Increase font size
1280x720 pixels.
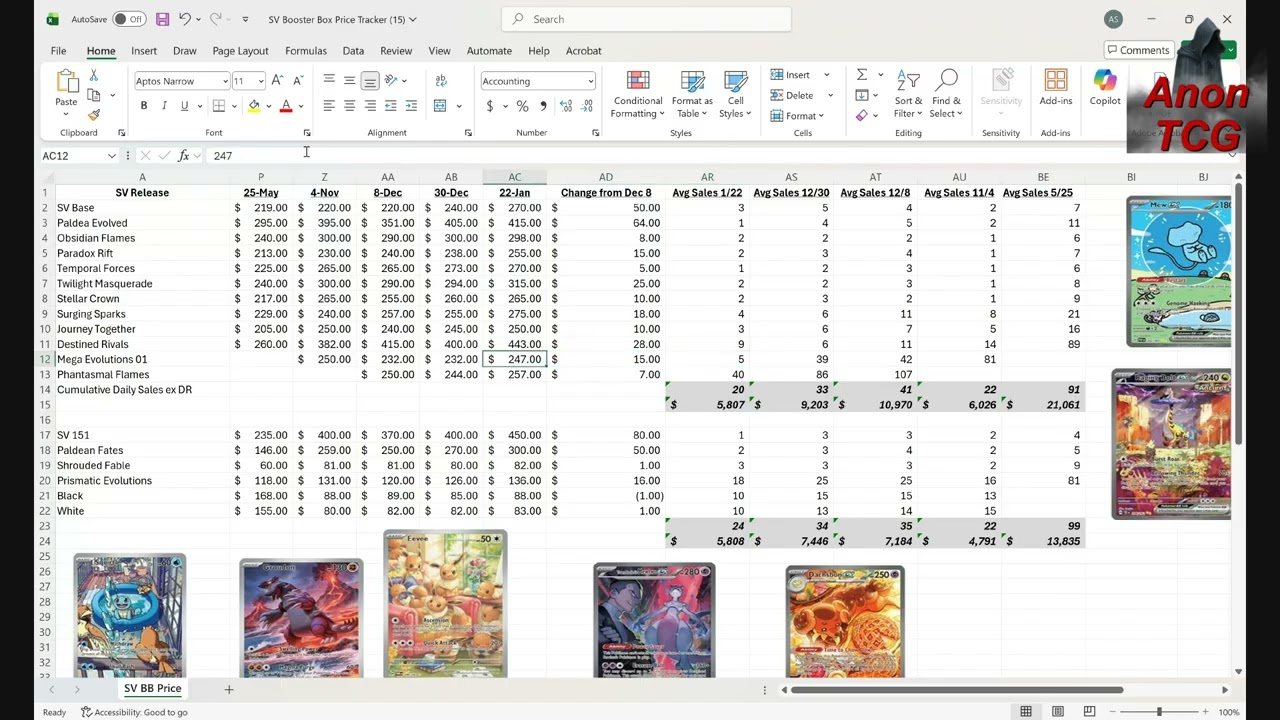277,81
